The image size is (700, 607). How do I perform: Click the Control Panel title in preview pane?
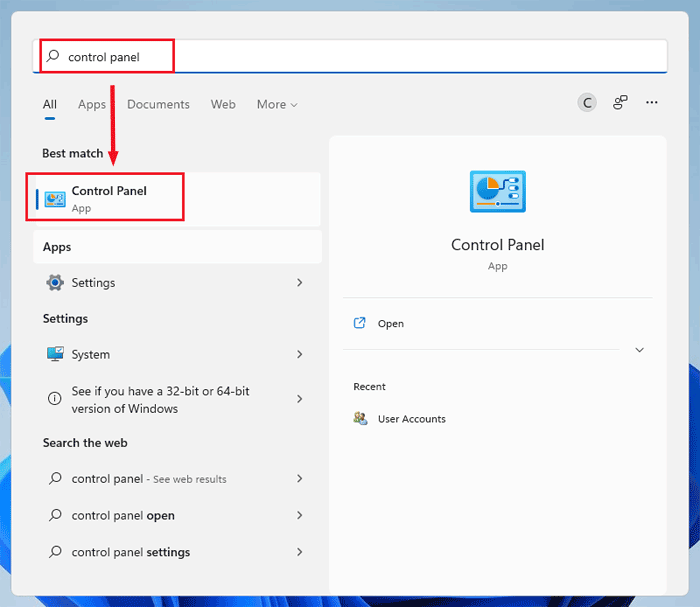coord(498,245)
